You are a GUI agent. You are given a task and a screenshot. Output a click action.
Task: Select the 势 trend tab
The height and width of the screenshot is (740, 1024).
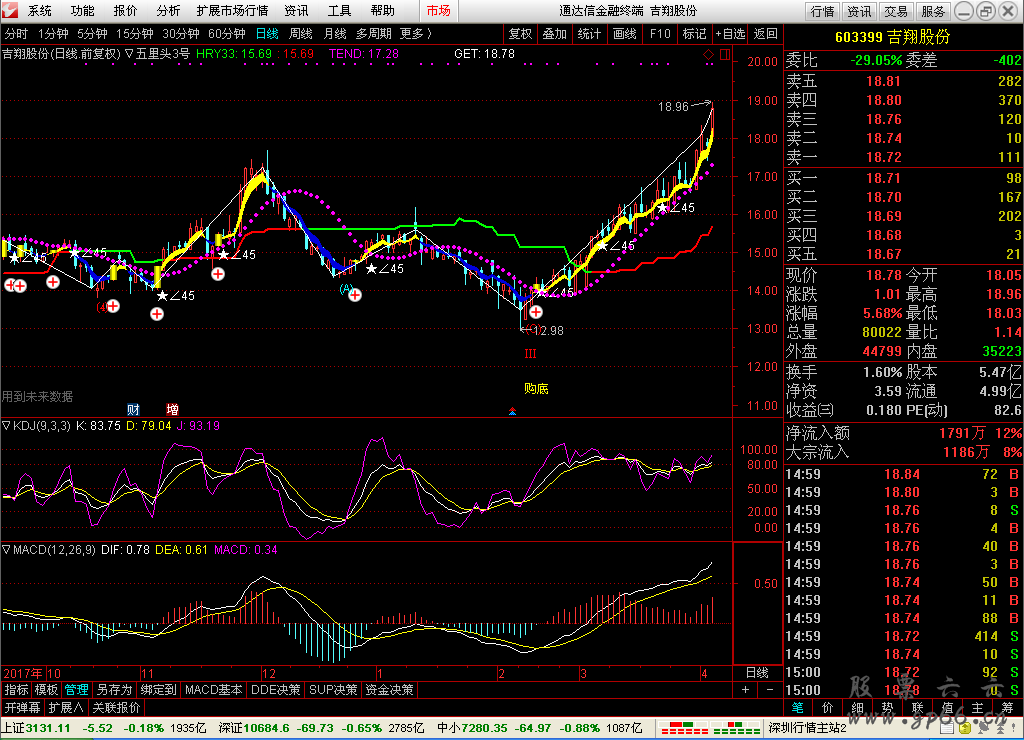point(888,708)
